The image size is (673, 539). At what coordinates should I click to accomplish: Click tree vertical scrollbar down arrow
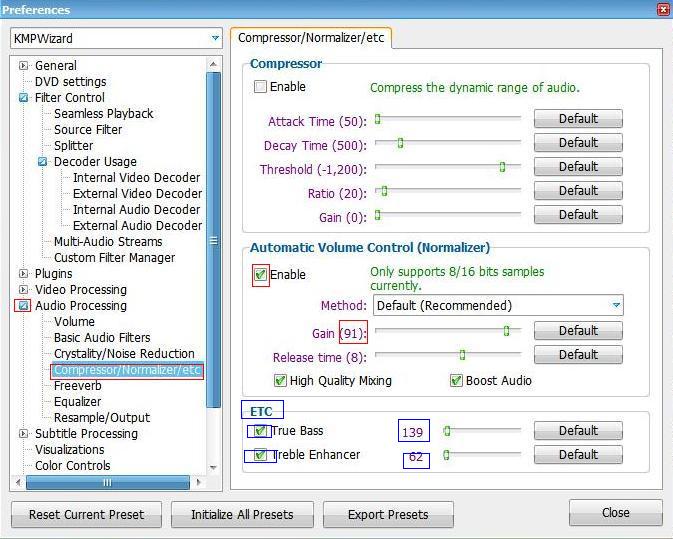tap(213, 467)
